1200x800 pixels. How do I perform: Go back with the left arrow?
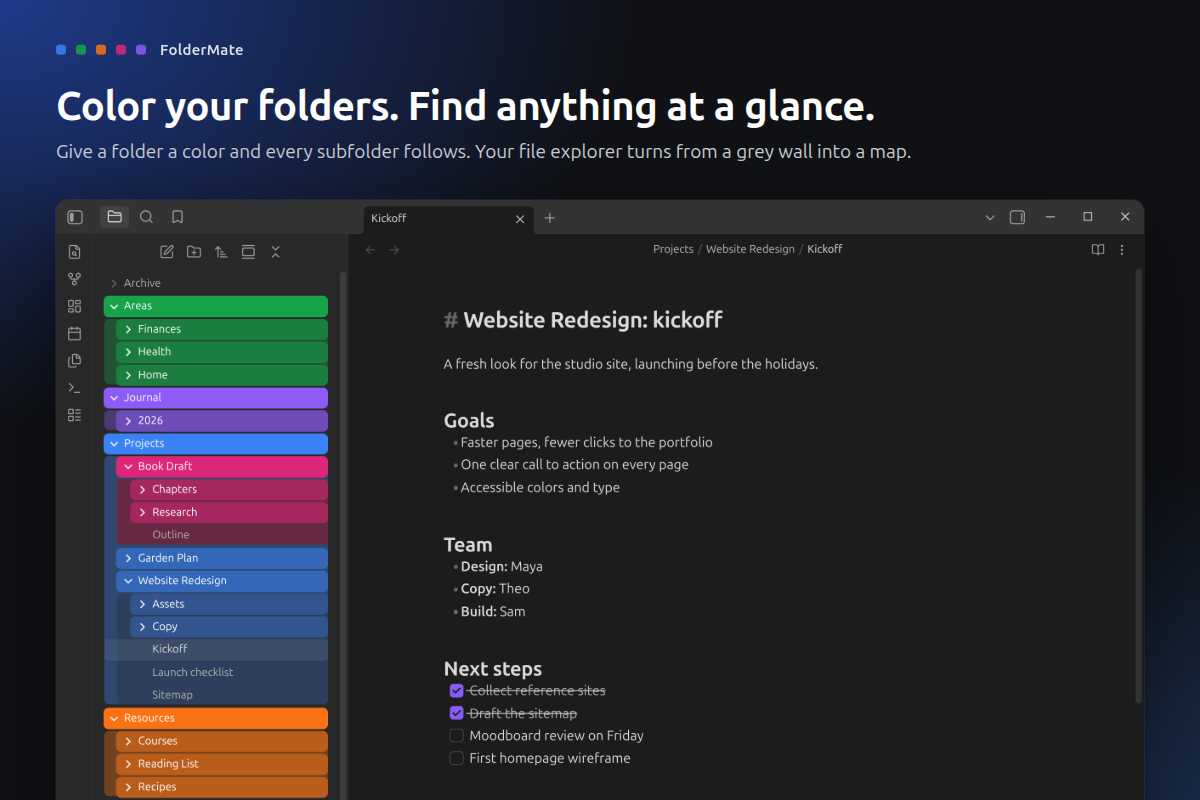click(371, 250)
